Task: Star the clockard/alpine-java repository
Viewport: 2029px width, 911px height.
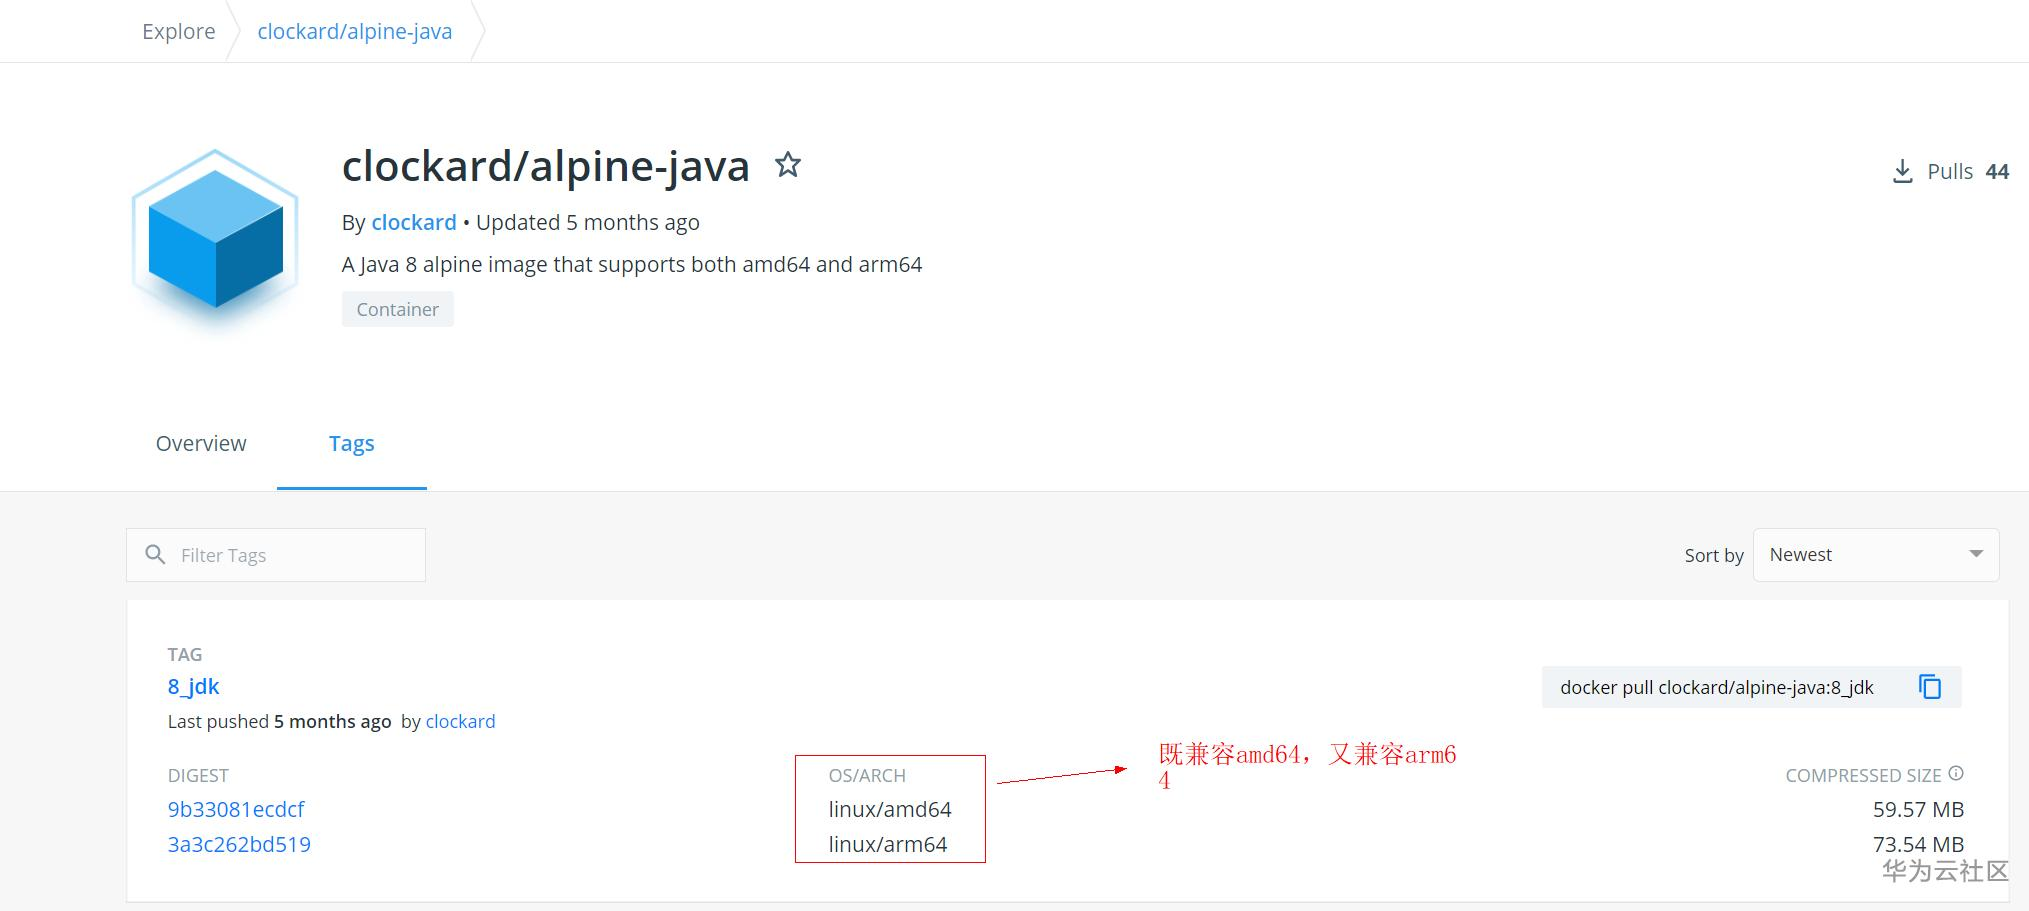Action: coord(788,165)
